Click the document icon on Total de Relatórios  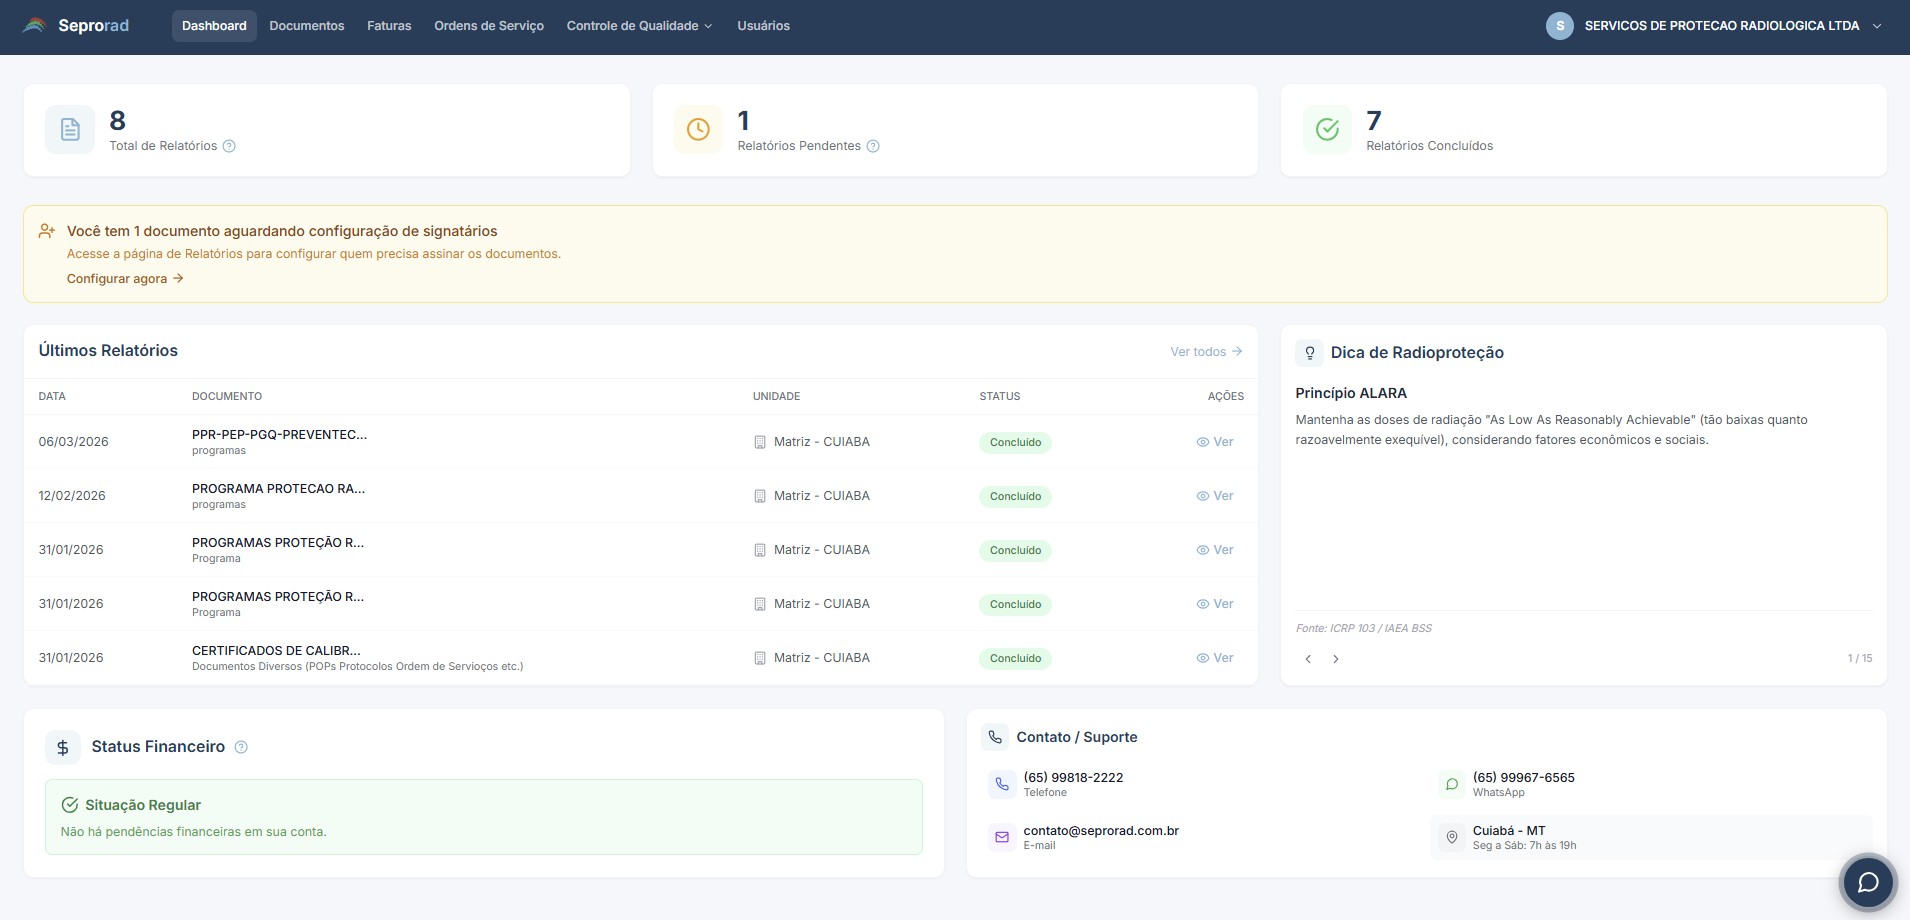point(69,129)
